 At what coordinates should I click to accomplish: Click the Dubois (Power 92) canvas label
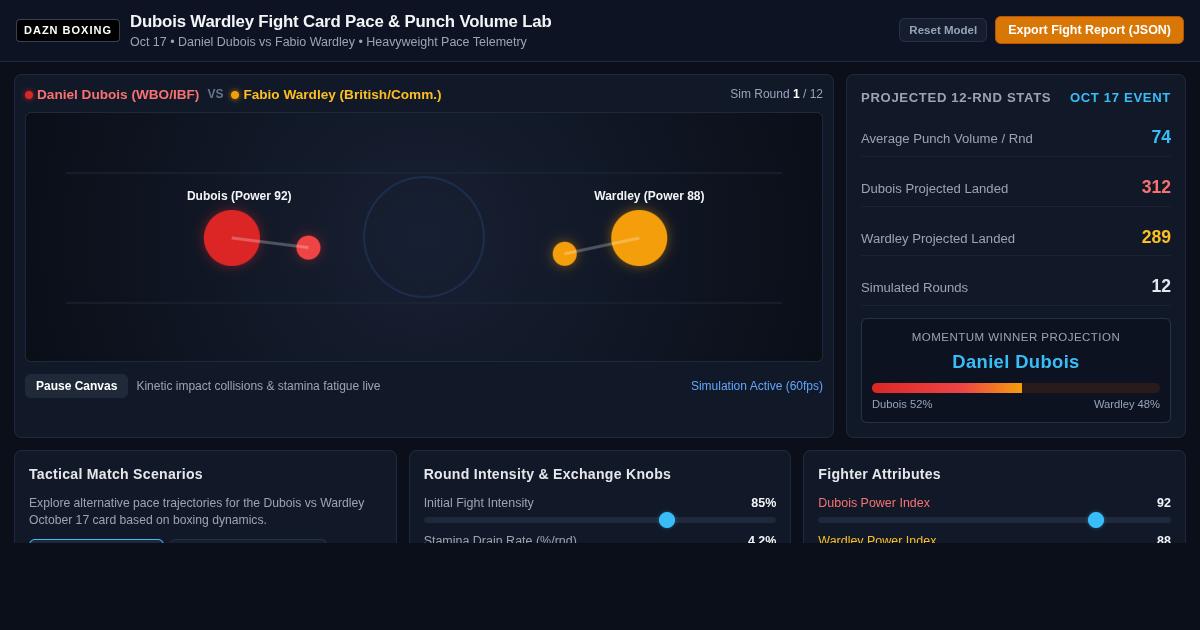coord(239,196)
